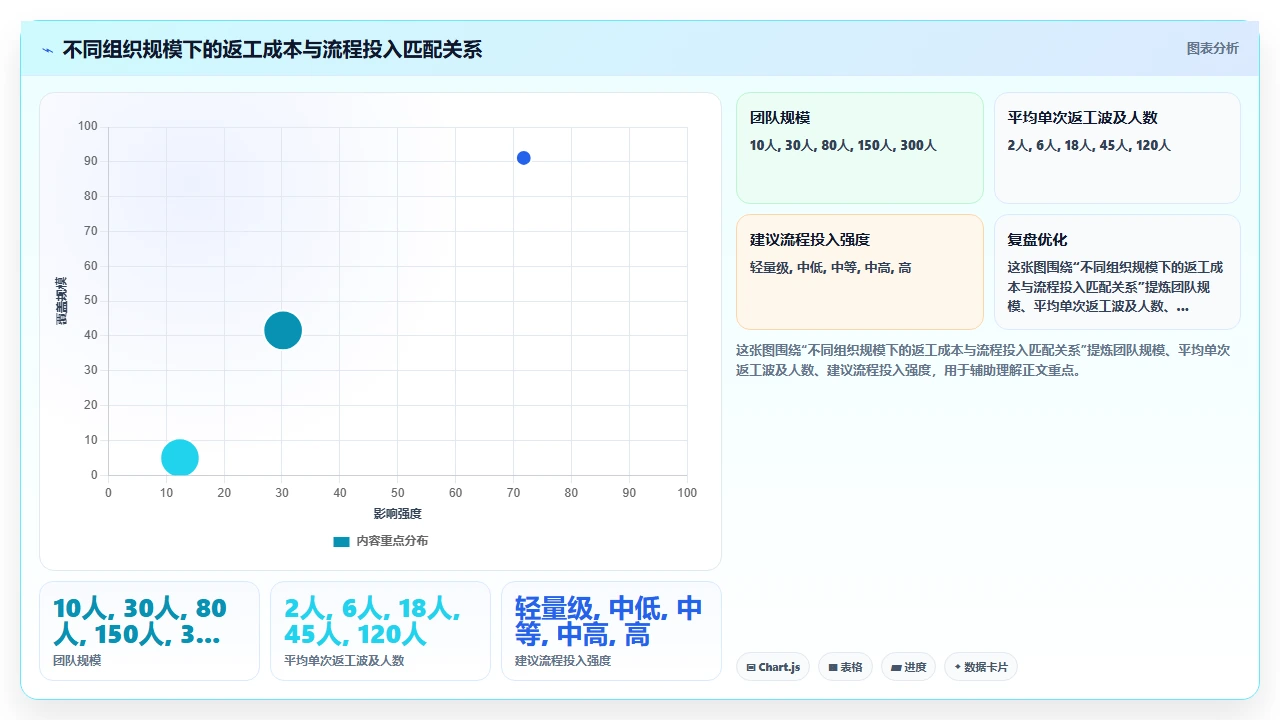The image size is (1280, 720).
Task: Click the description paragraph below the cards
Action: [983, 360]
